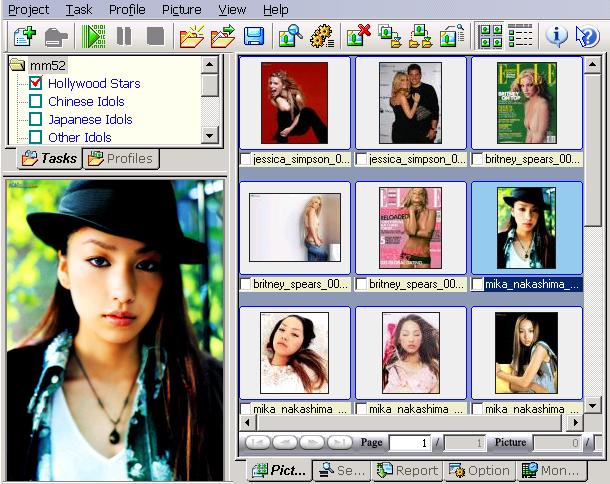Screen dimensions: 610x484
Task: Open settings via the gears icon
Action: (322, 36)
